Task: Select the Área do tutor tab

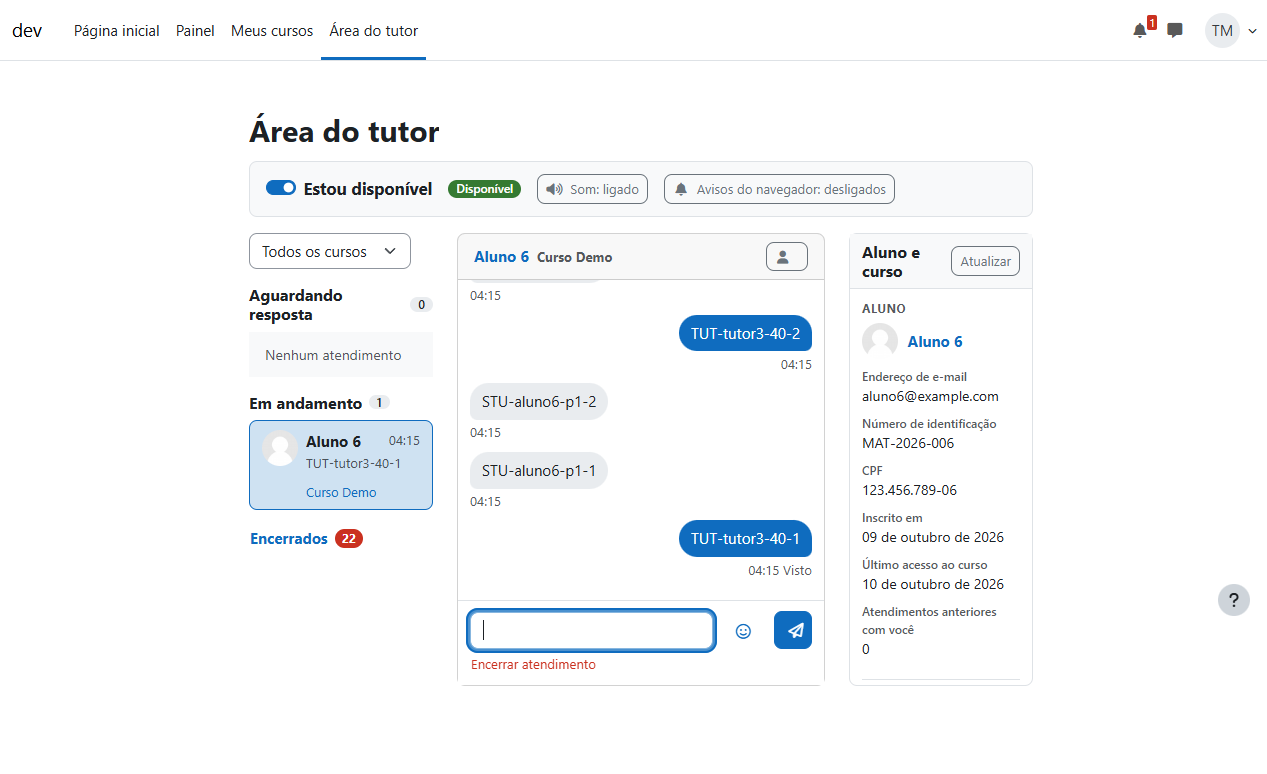Action: coord(374,31)
